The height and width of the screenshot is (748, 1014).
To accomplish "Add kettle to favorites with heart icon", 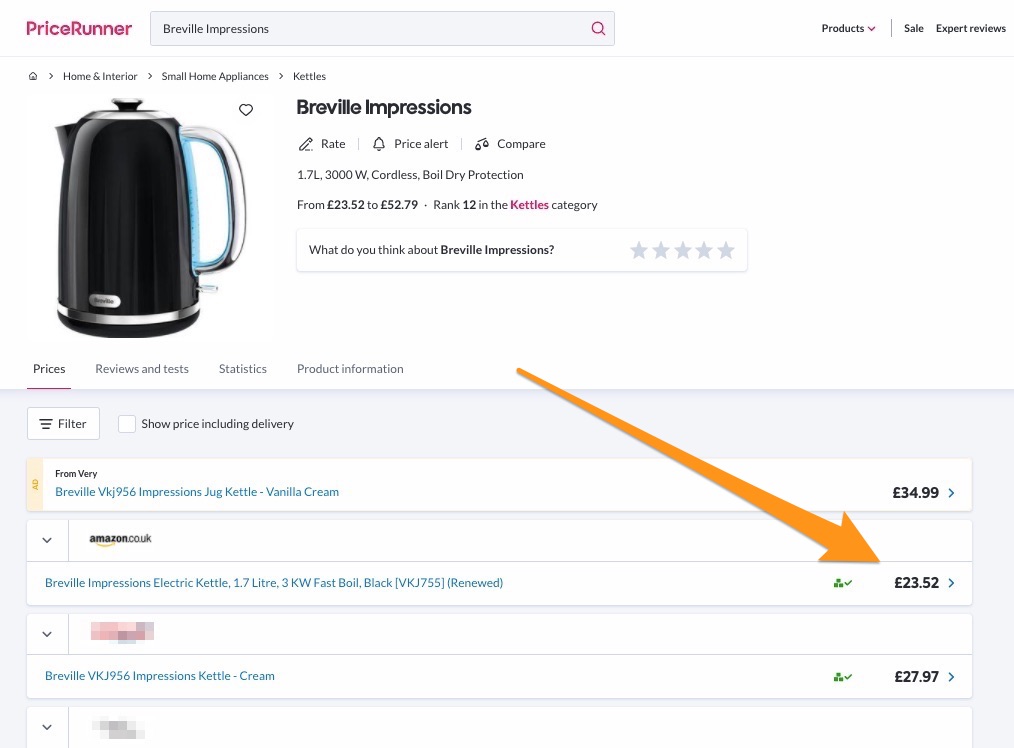I will [x=246, y=110].
